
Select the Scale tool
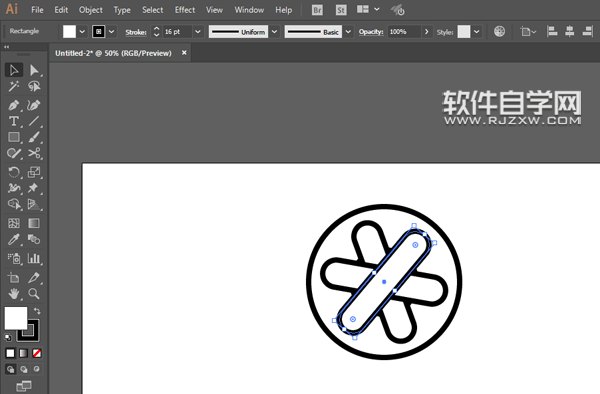[34, 172]
